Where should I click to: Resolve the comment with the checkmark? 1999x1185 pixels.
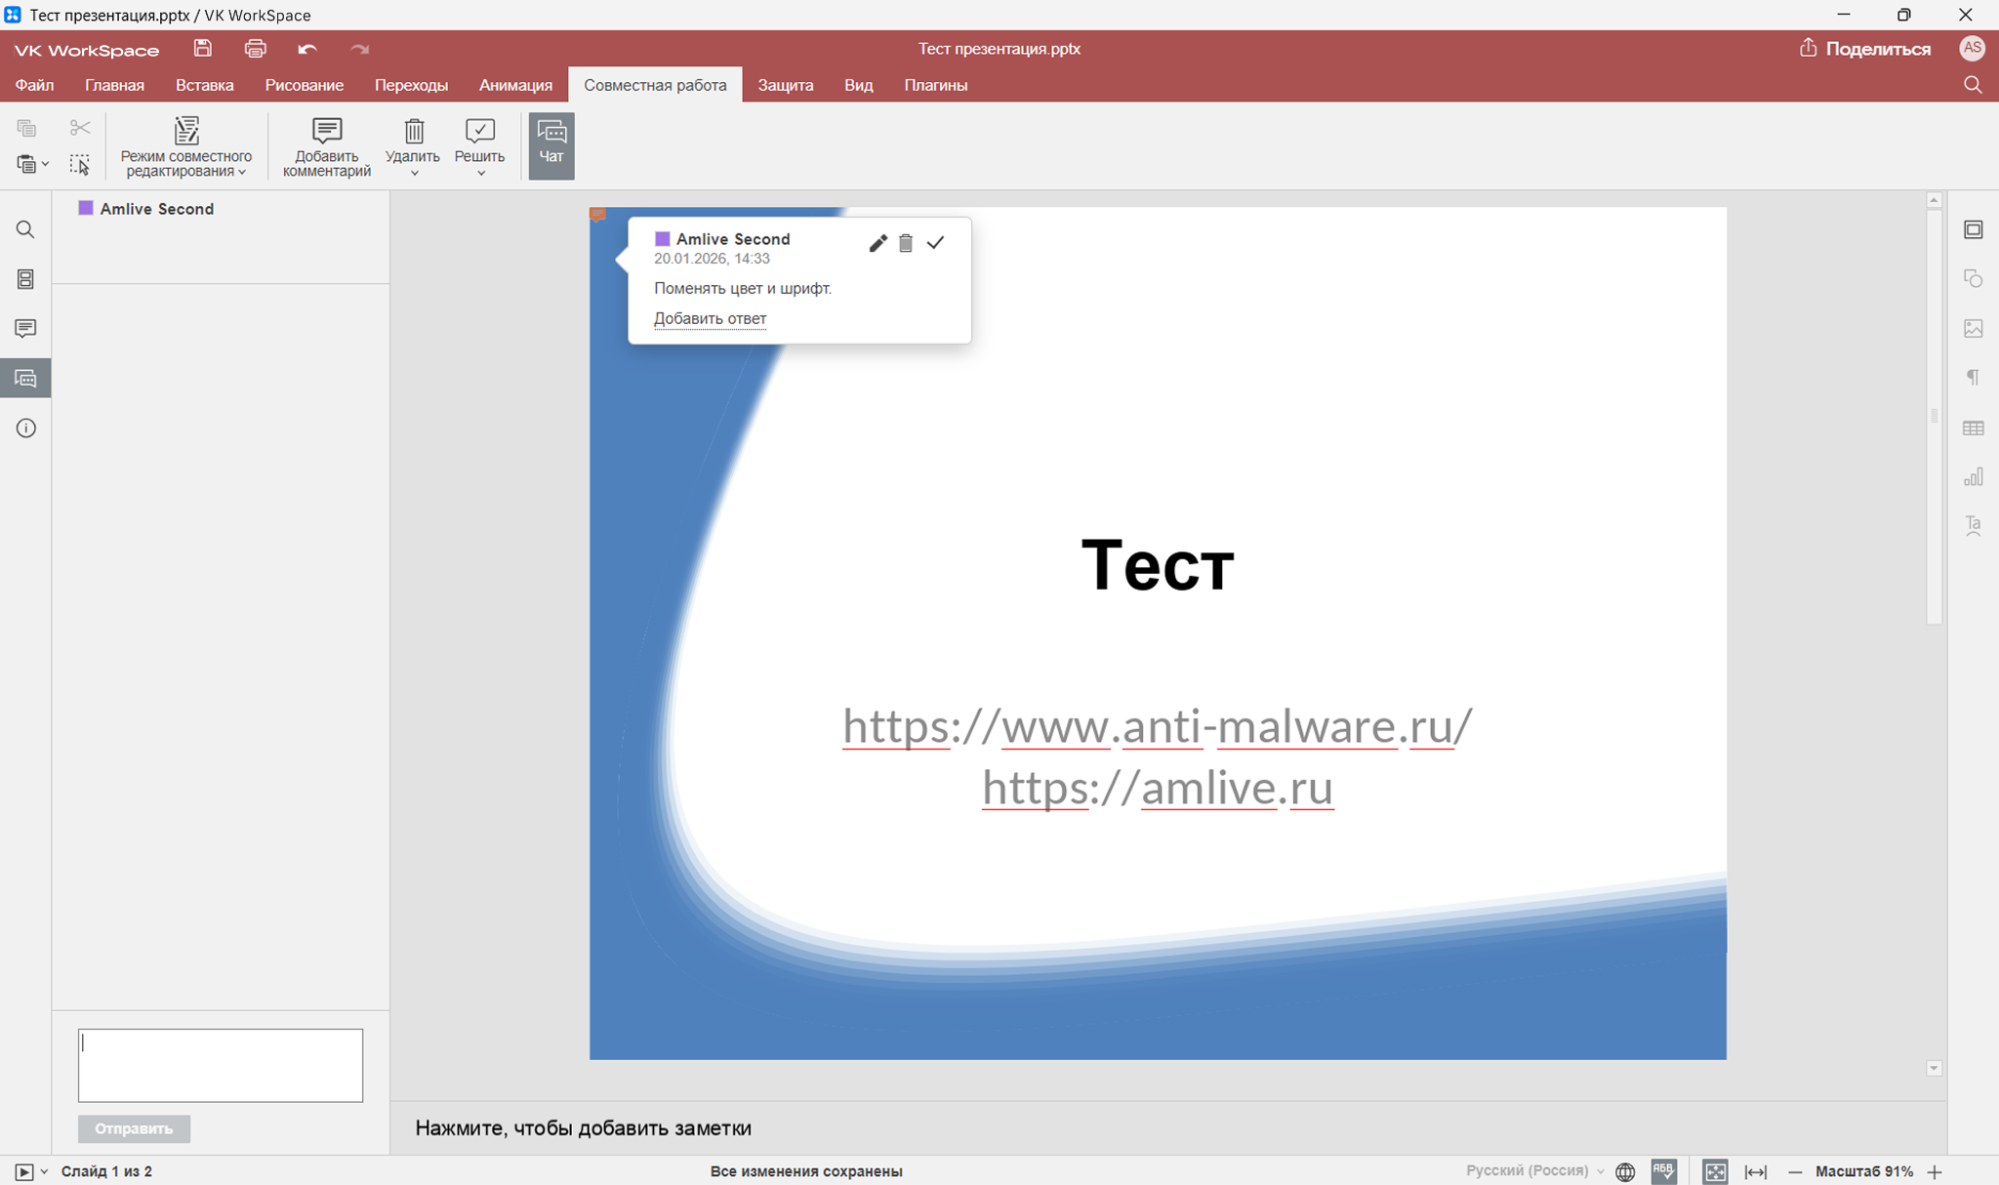pos(935,243)
